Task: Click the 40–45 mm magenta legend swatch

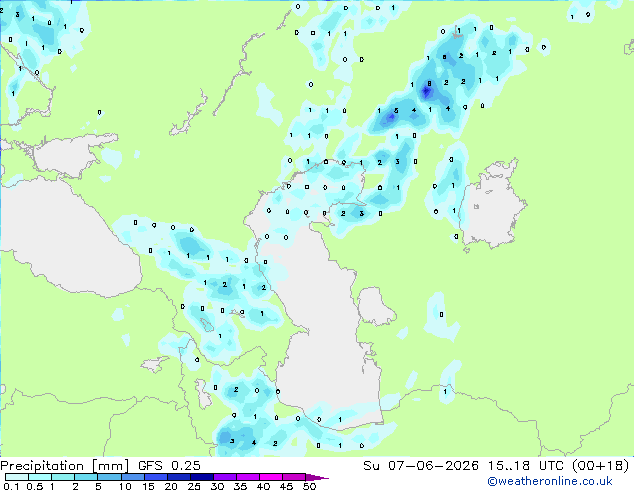Action: (x=271, y=477)
